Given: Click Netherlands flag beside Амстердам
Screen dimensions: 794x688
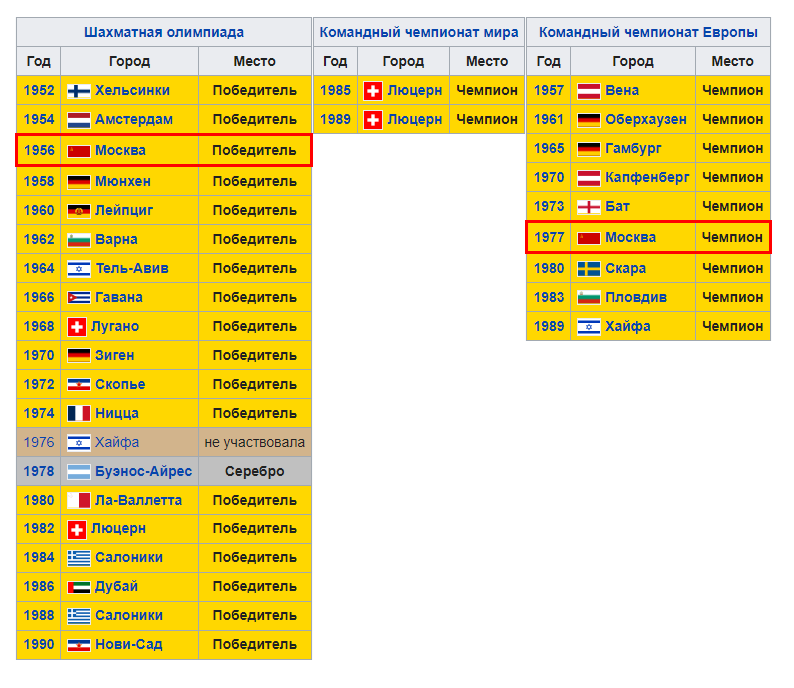Looking at the screenshot, I should click(x=79, y=120).
